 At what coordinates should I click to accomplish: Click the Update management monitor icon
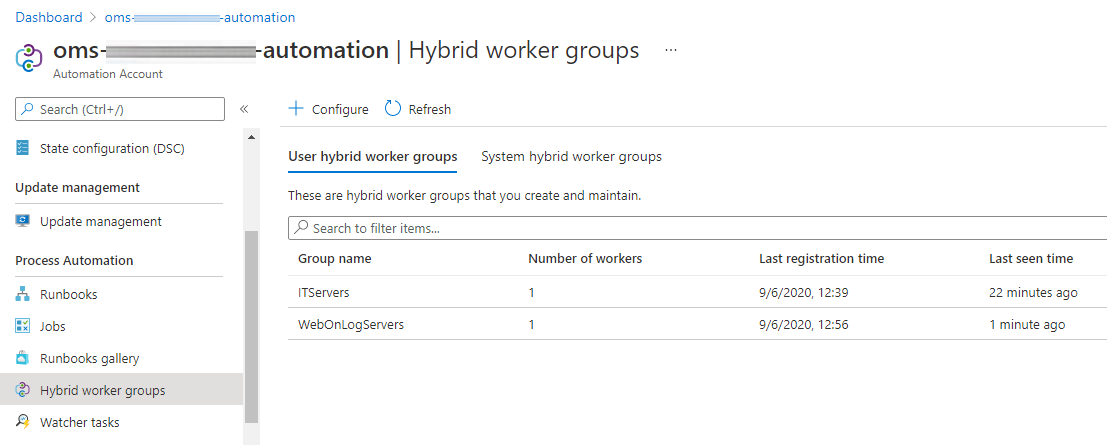23,221
